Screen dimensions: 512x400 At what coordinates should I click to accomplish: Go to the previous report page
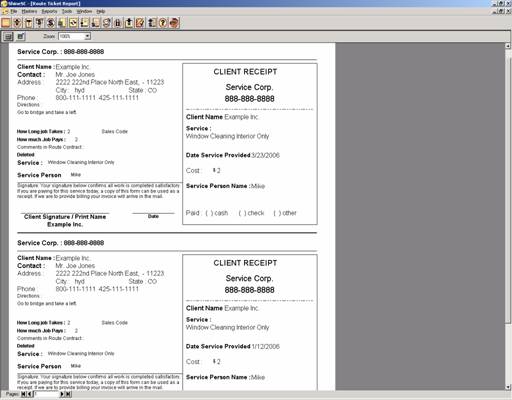[x=30, y=394]
